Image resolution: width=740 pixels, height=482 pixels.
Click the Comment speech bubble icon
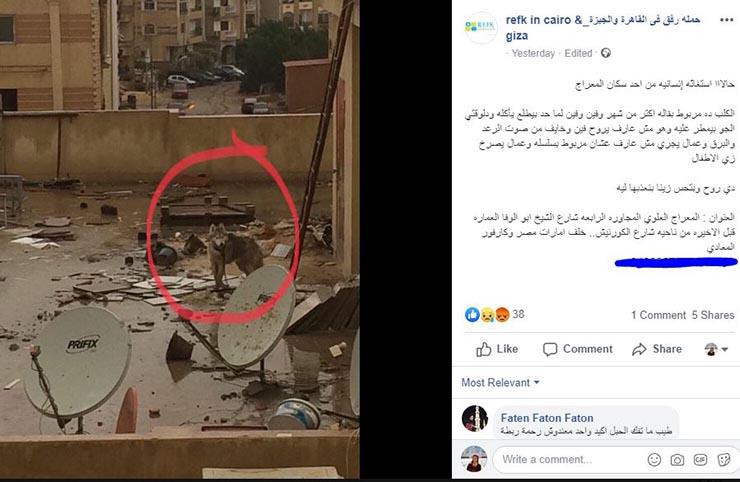pos(550,349)
